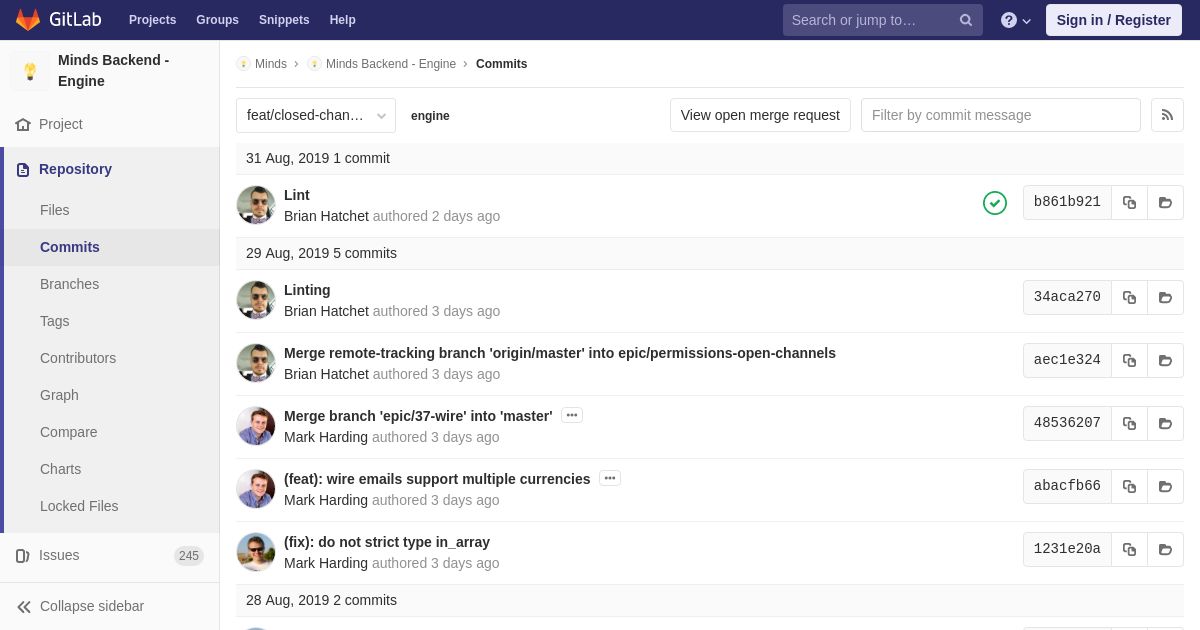Image resolution: width=1200 pixels, height=630 pixels.
Task: Open the project lightbulb avatar in sidebar
Action: (30, 71)
